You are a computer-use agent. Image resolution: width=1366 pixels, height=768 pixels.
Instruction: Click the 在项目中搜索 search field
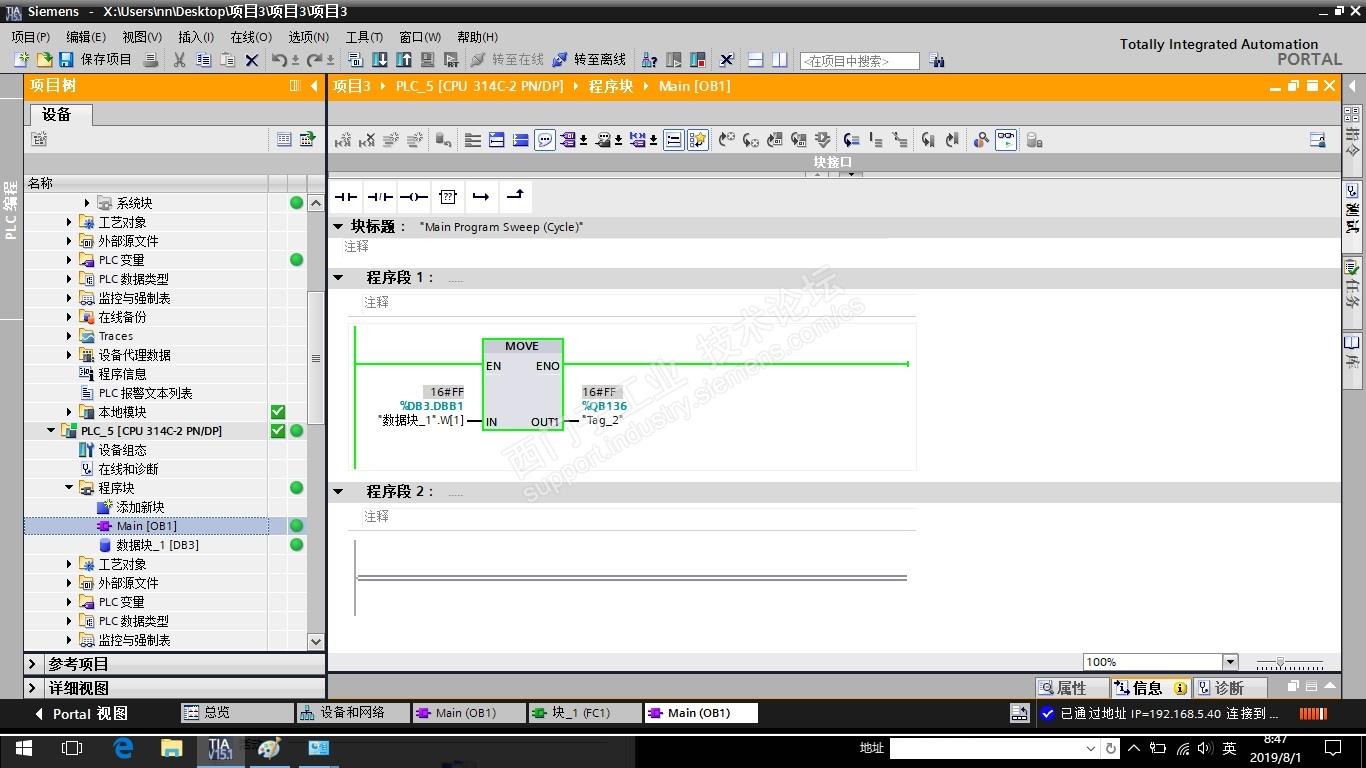pos(859,61)
